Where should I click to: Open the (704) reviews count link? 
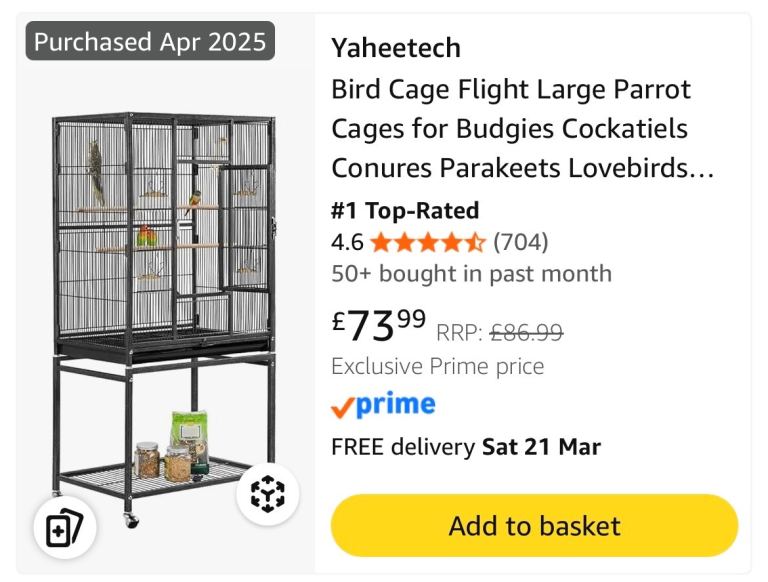(x=521, y=243)
